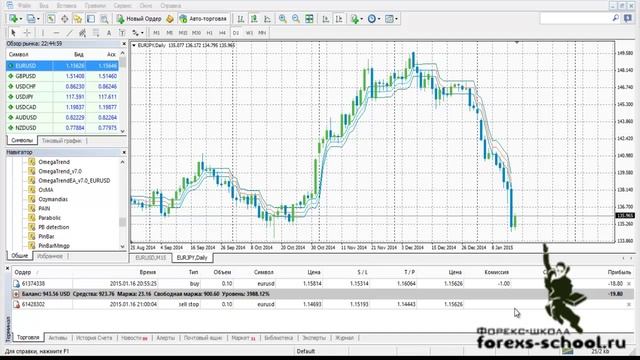
Task: Select the crosshair tool
Action: [x=27, y=33]
